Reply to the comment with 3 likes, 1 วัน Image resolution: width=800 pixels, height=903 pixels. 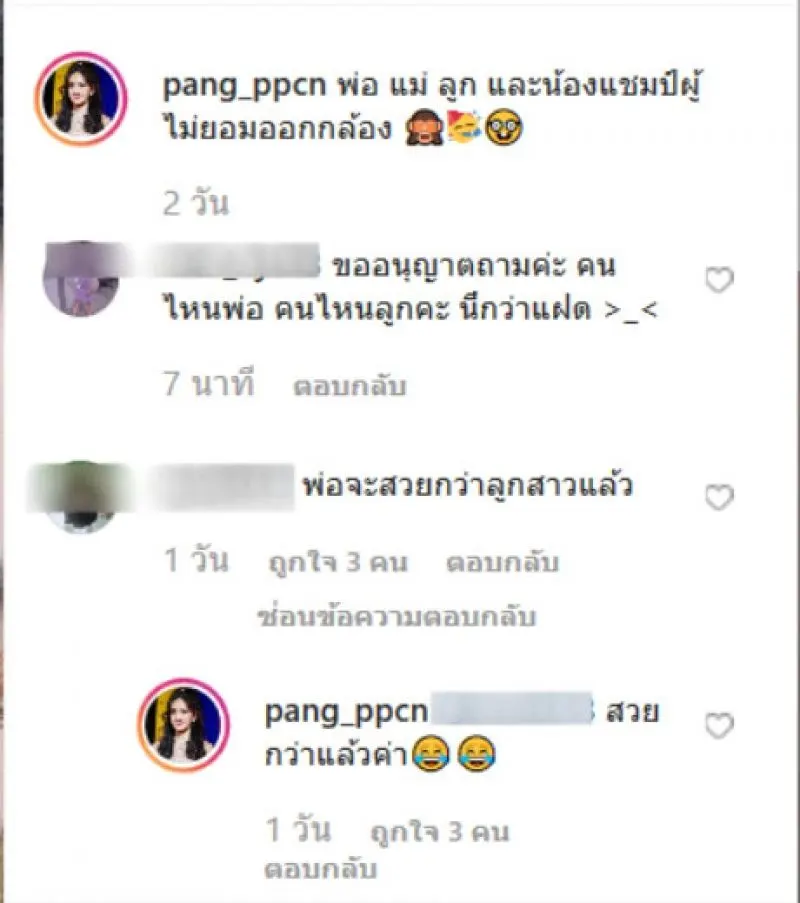tap(502, 563)
